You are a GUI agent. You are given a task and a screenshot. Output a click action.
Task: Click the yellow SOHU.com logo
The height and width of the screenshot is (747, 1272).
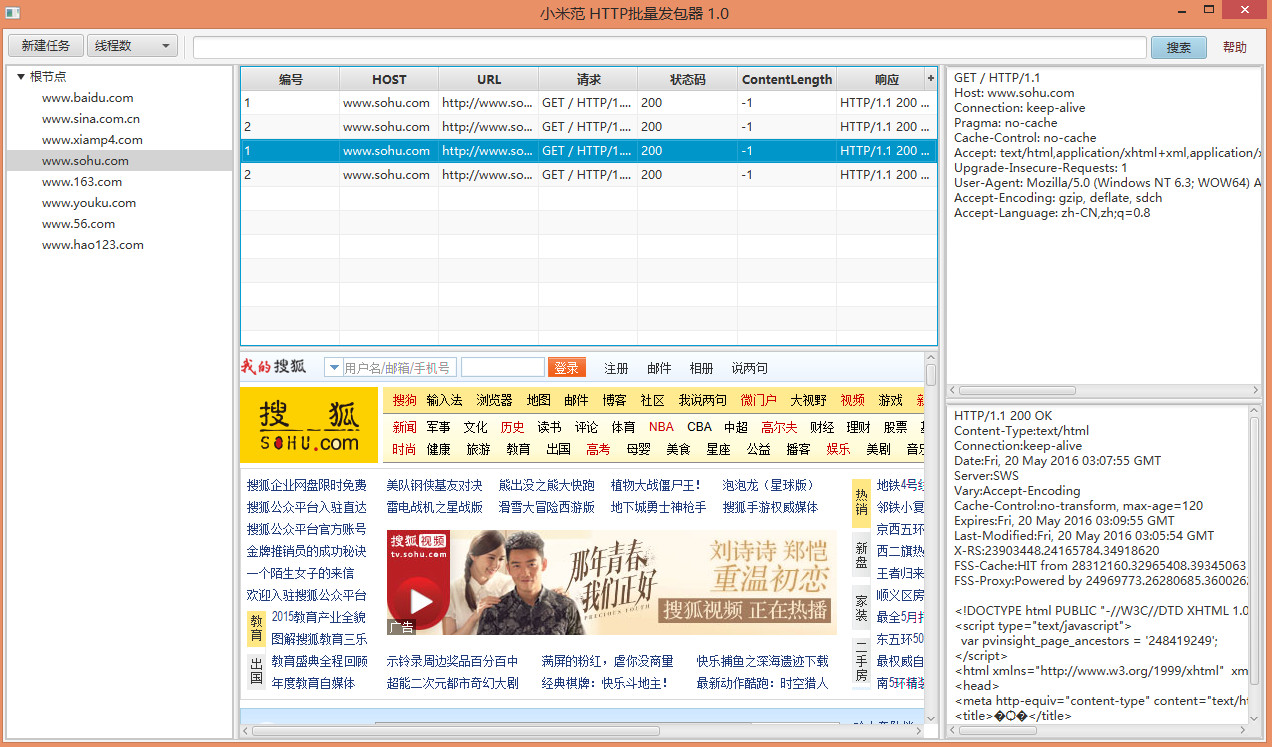point(309,425)
